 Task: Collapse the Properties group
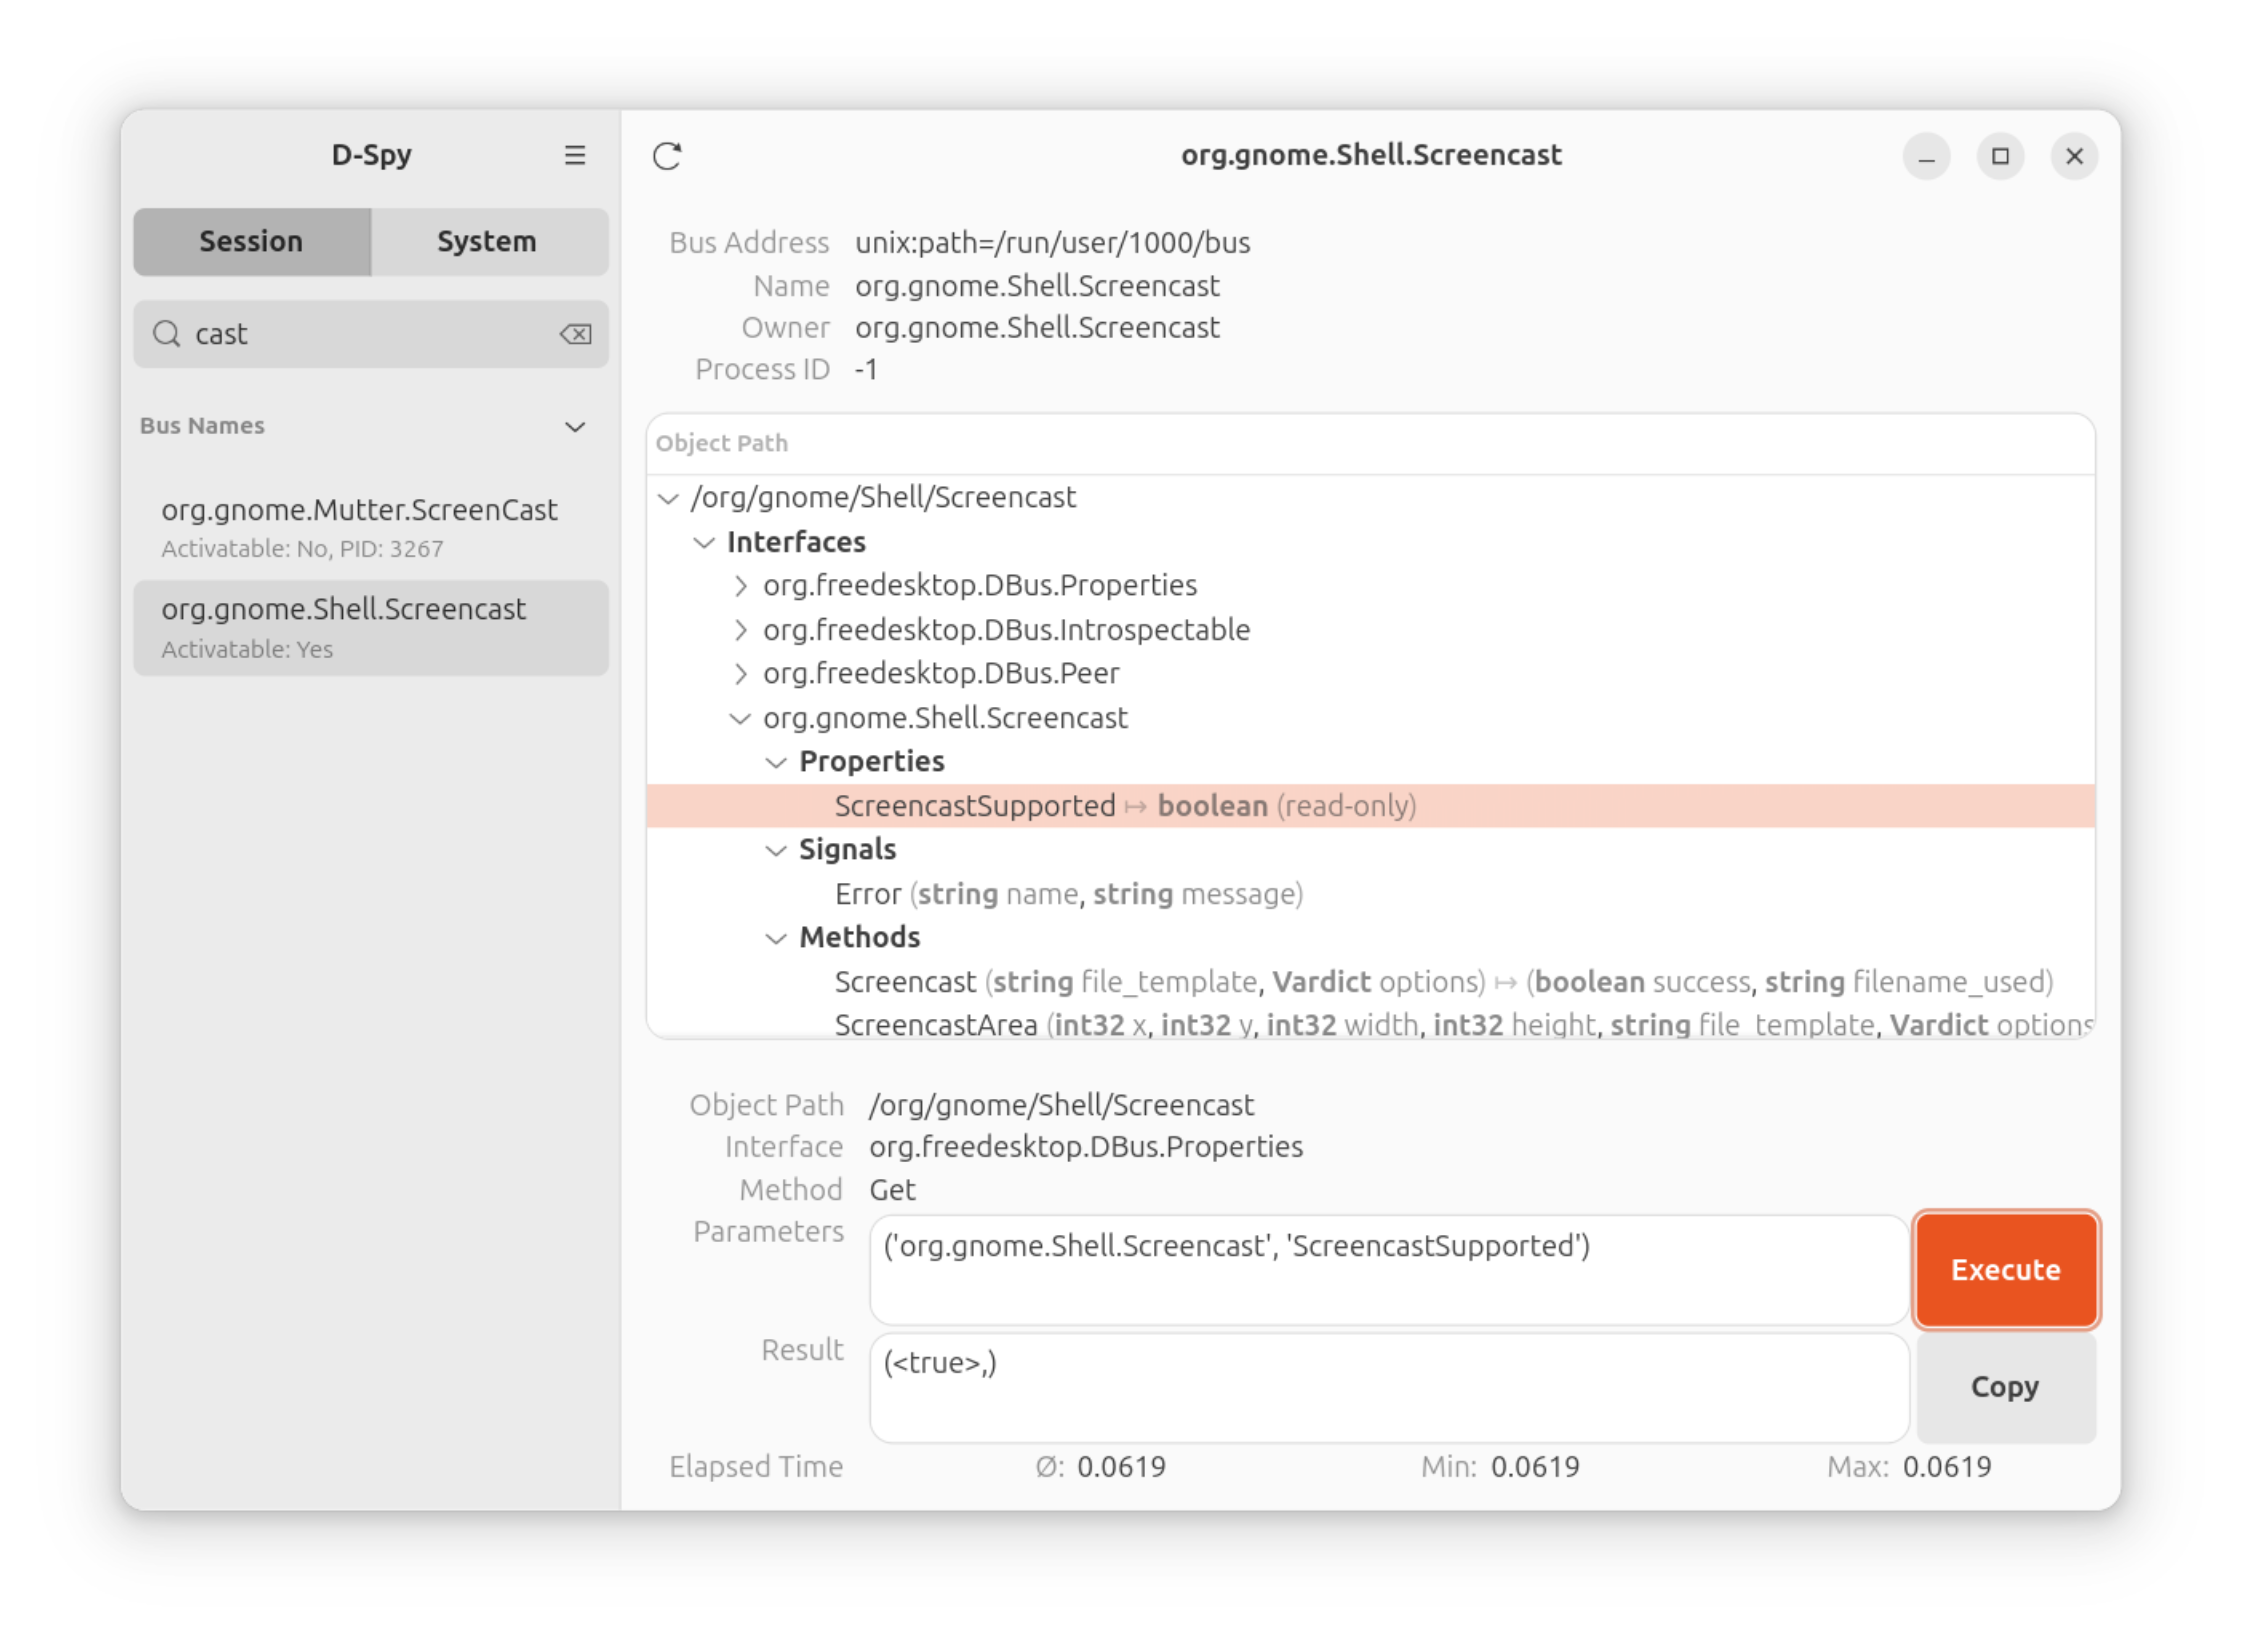tap(776, 762)
